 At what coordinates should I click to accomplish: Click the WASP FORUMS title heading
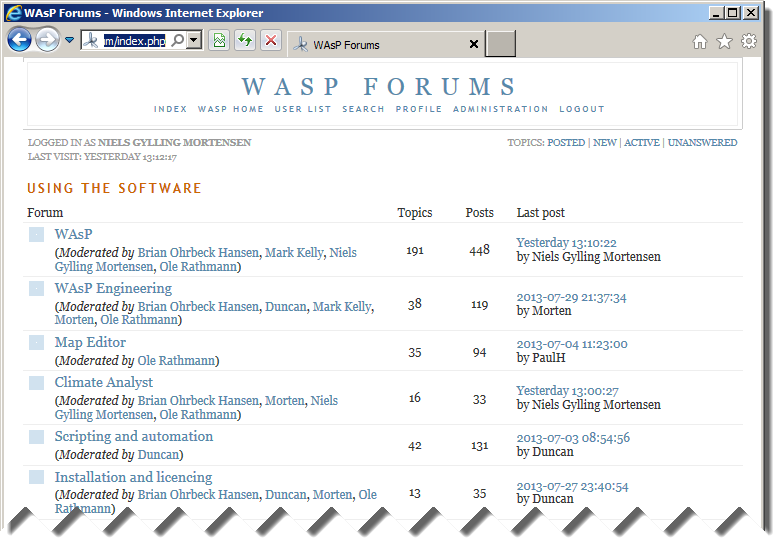point(379,87)
